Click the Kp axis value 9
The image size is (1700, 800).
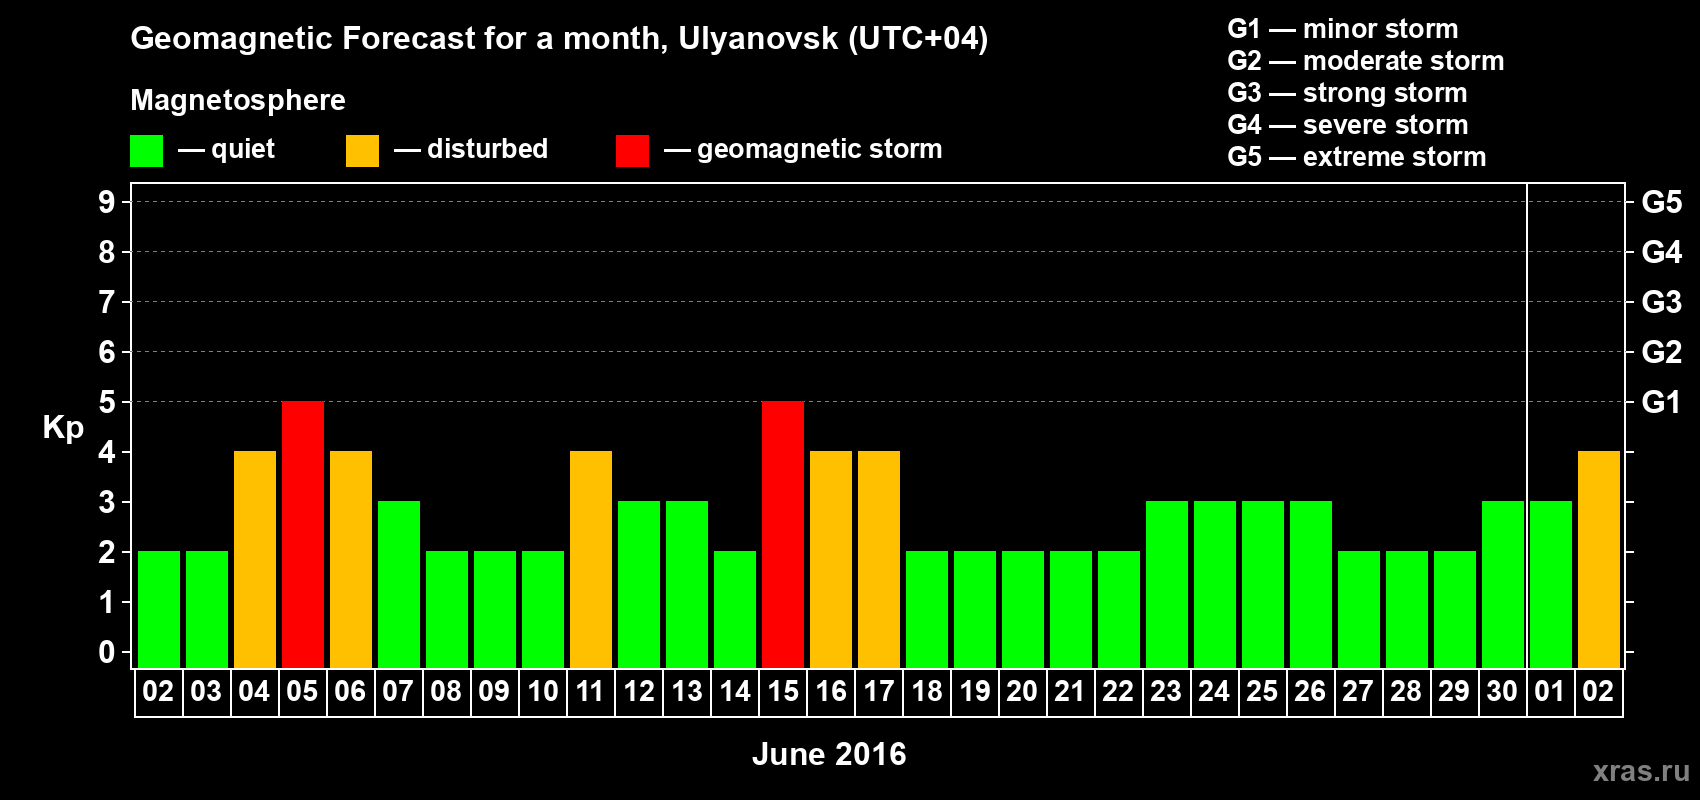click(x=107, y=202)
